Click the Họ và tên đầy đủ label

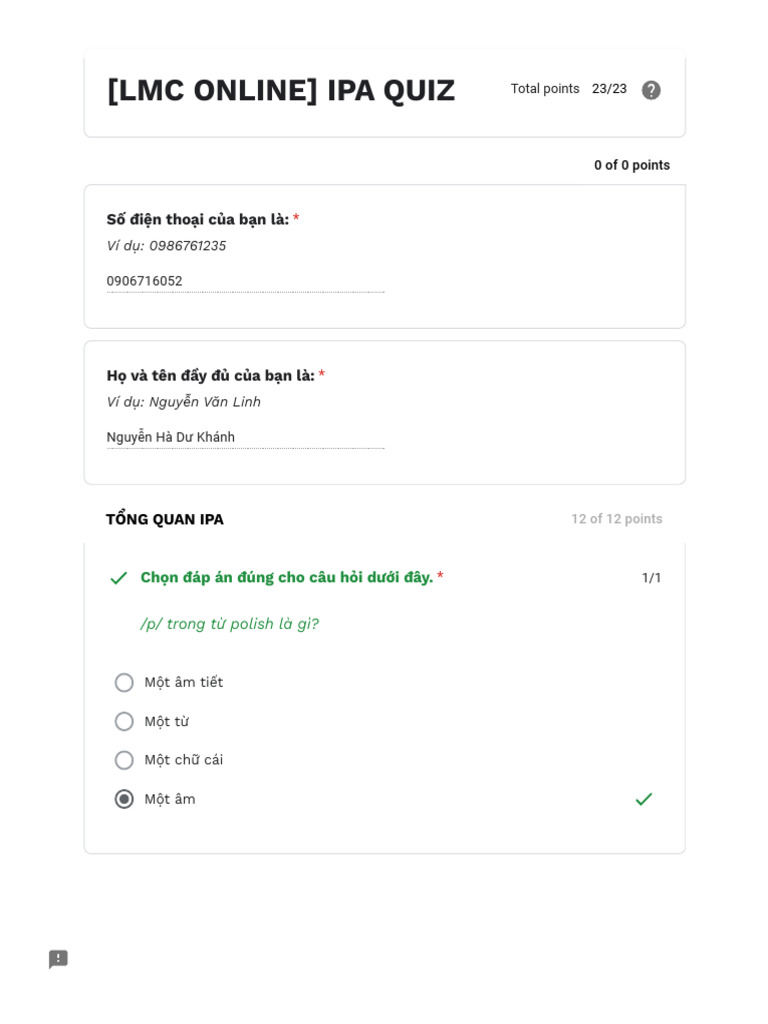[x=211, y=375]
